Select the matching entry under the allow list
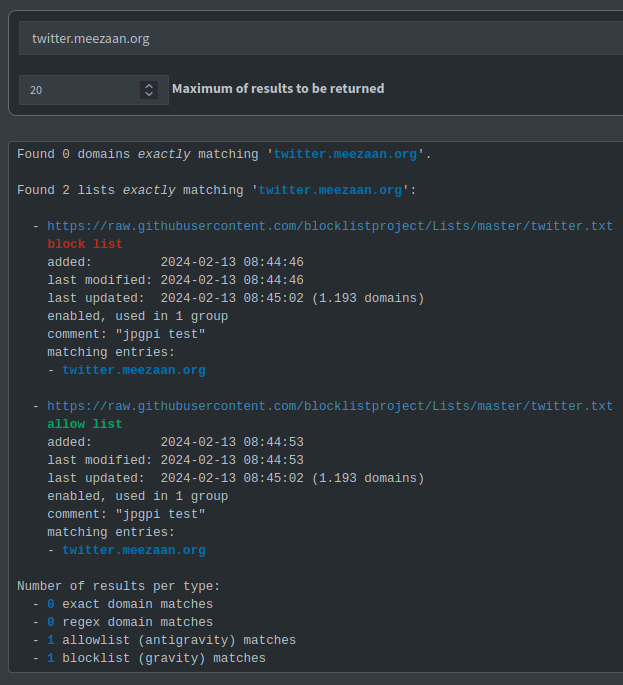The height and width of the screenshot is (685, 623). point(133,550)
